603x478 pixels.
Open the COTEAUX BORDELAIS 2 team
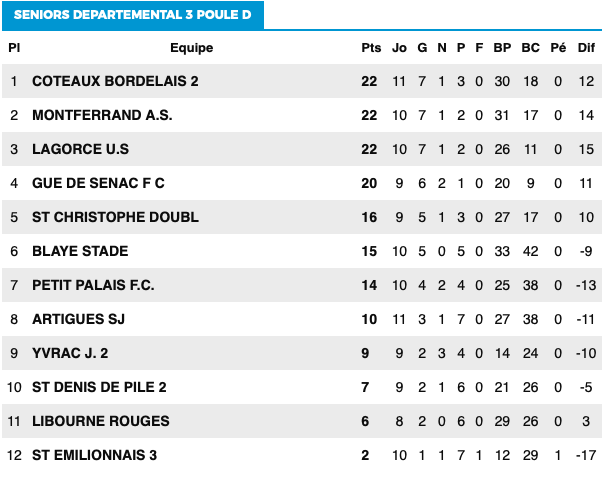[115, 81]
